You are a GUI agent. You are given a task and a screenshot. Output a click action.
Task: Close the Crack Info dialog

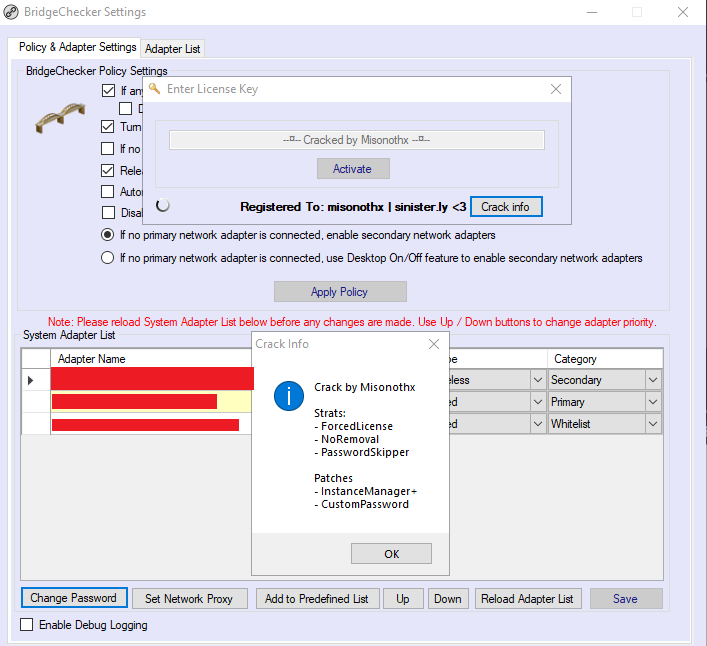click(434, 344)
